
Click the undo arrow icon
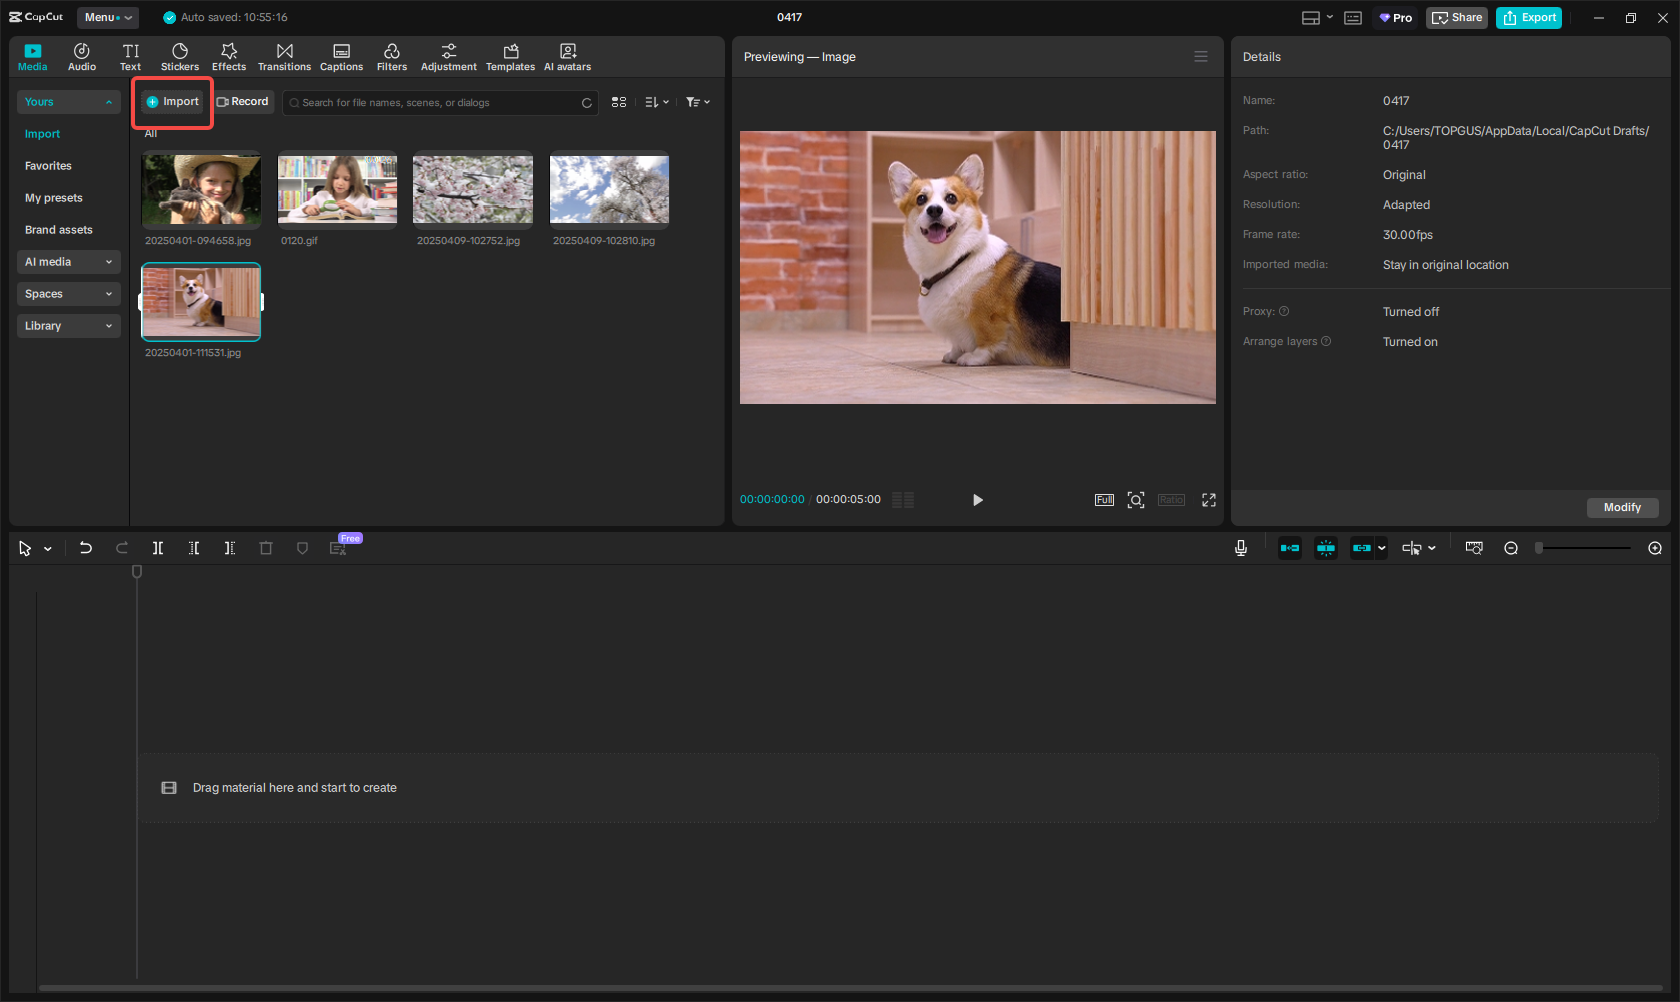pyautogui.click(x=86, y=548)
